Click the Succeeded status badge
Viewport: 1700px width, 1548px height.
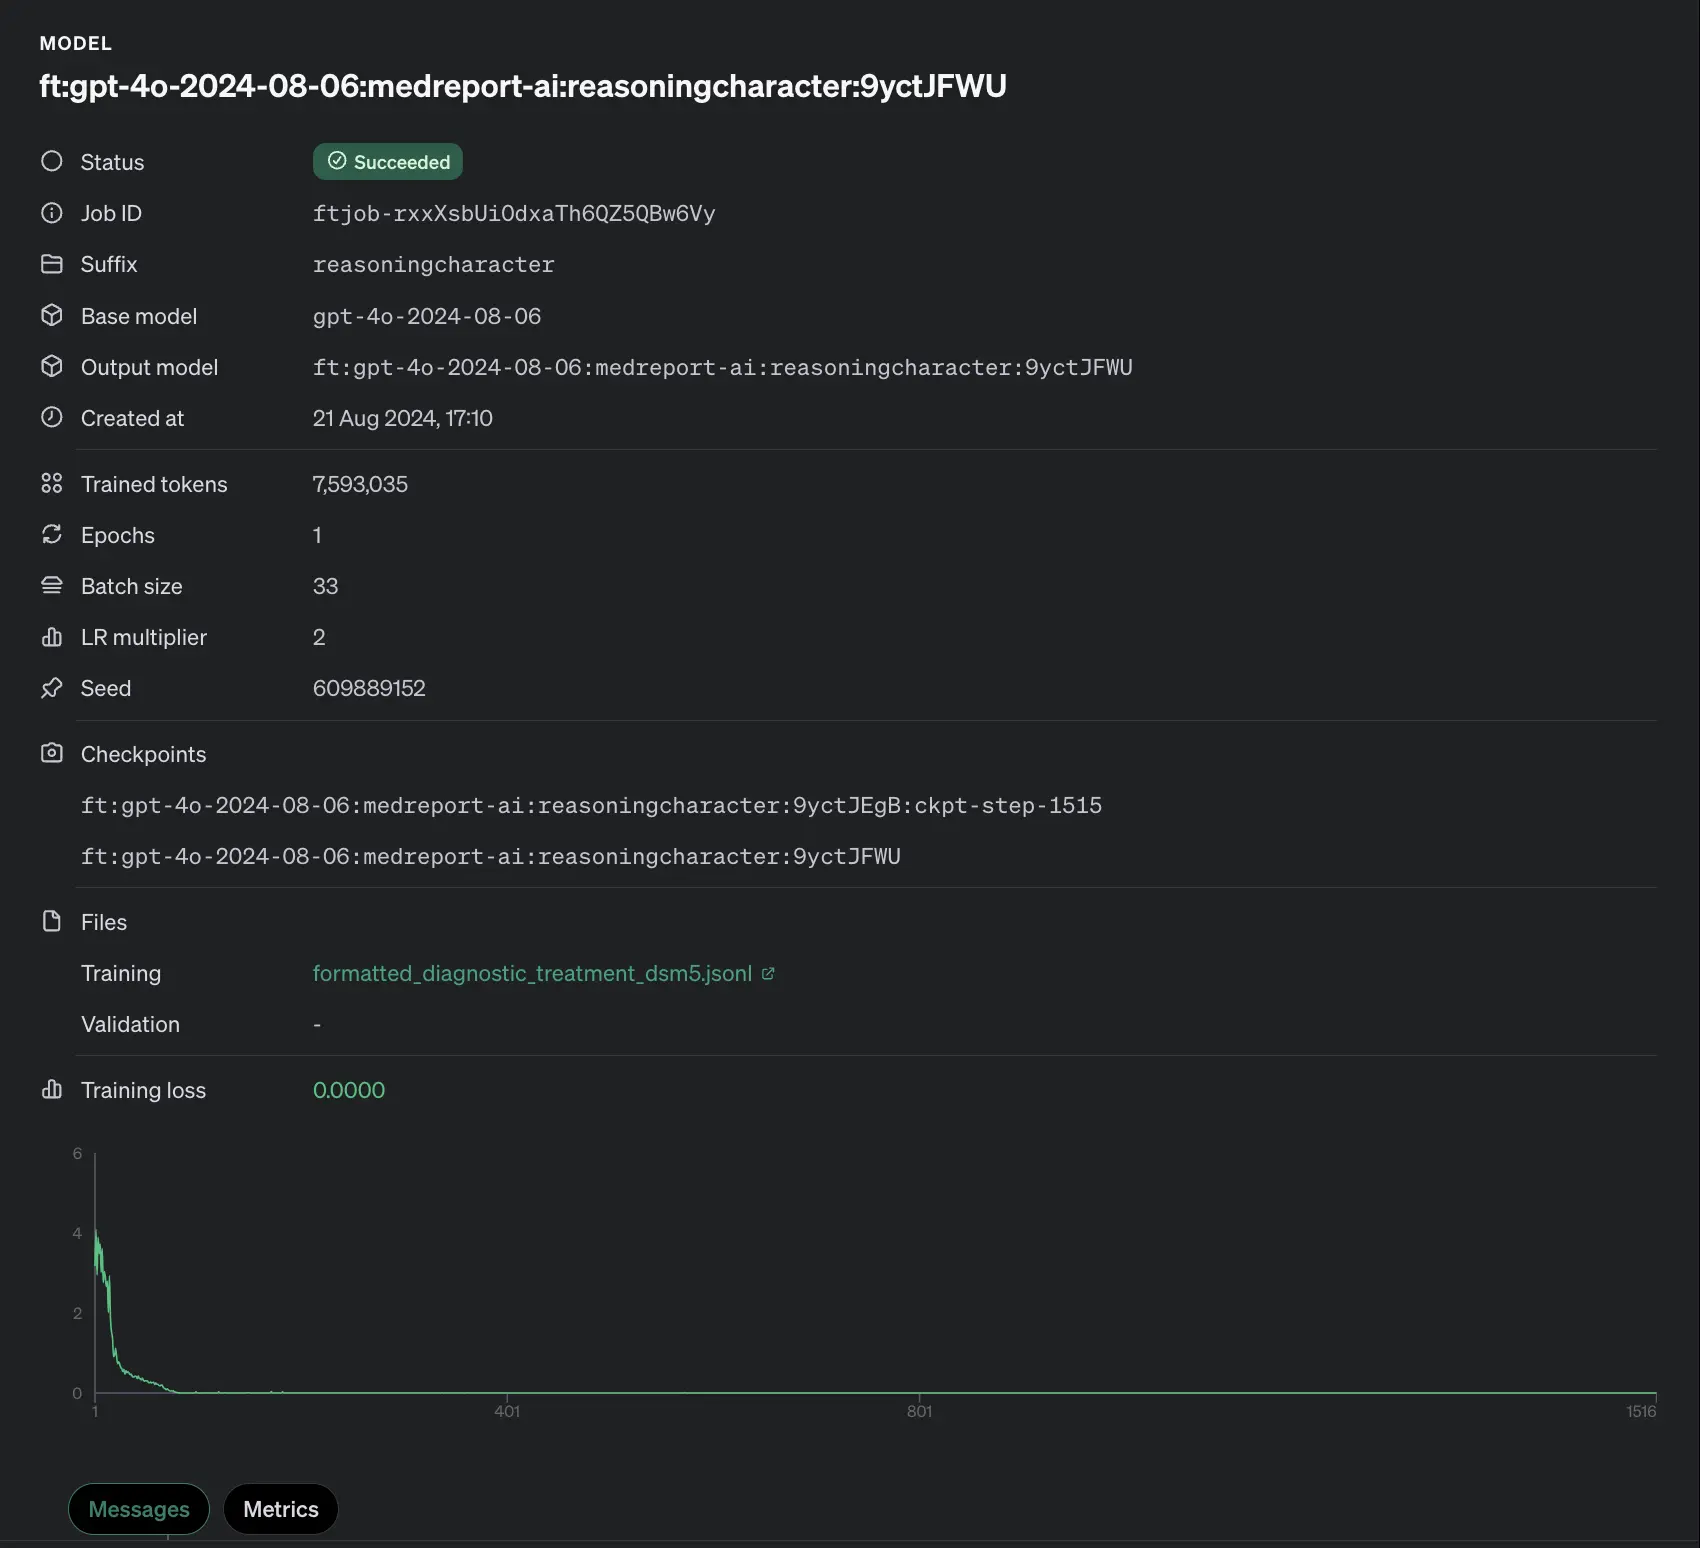[x=388, y=162]
